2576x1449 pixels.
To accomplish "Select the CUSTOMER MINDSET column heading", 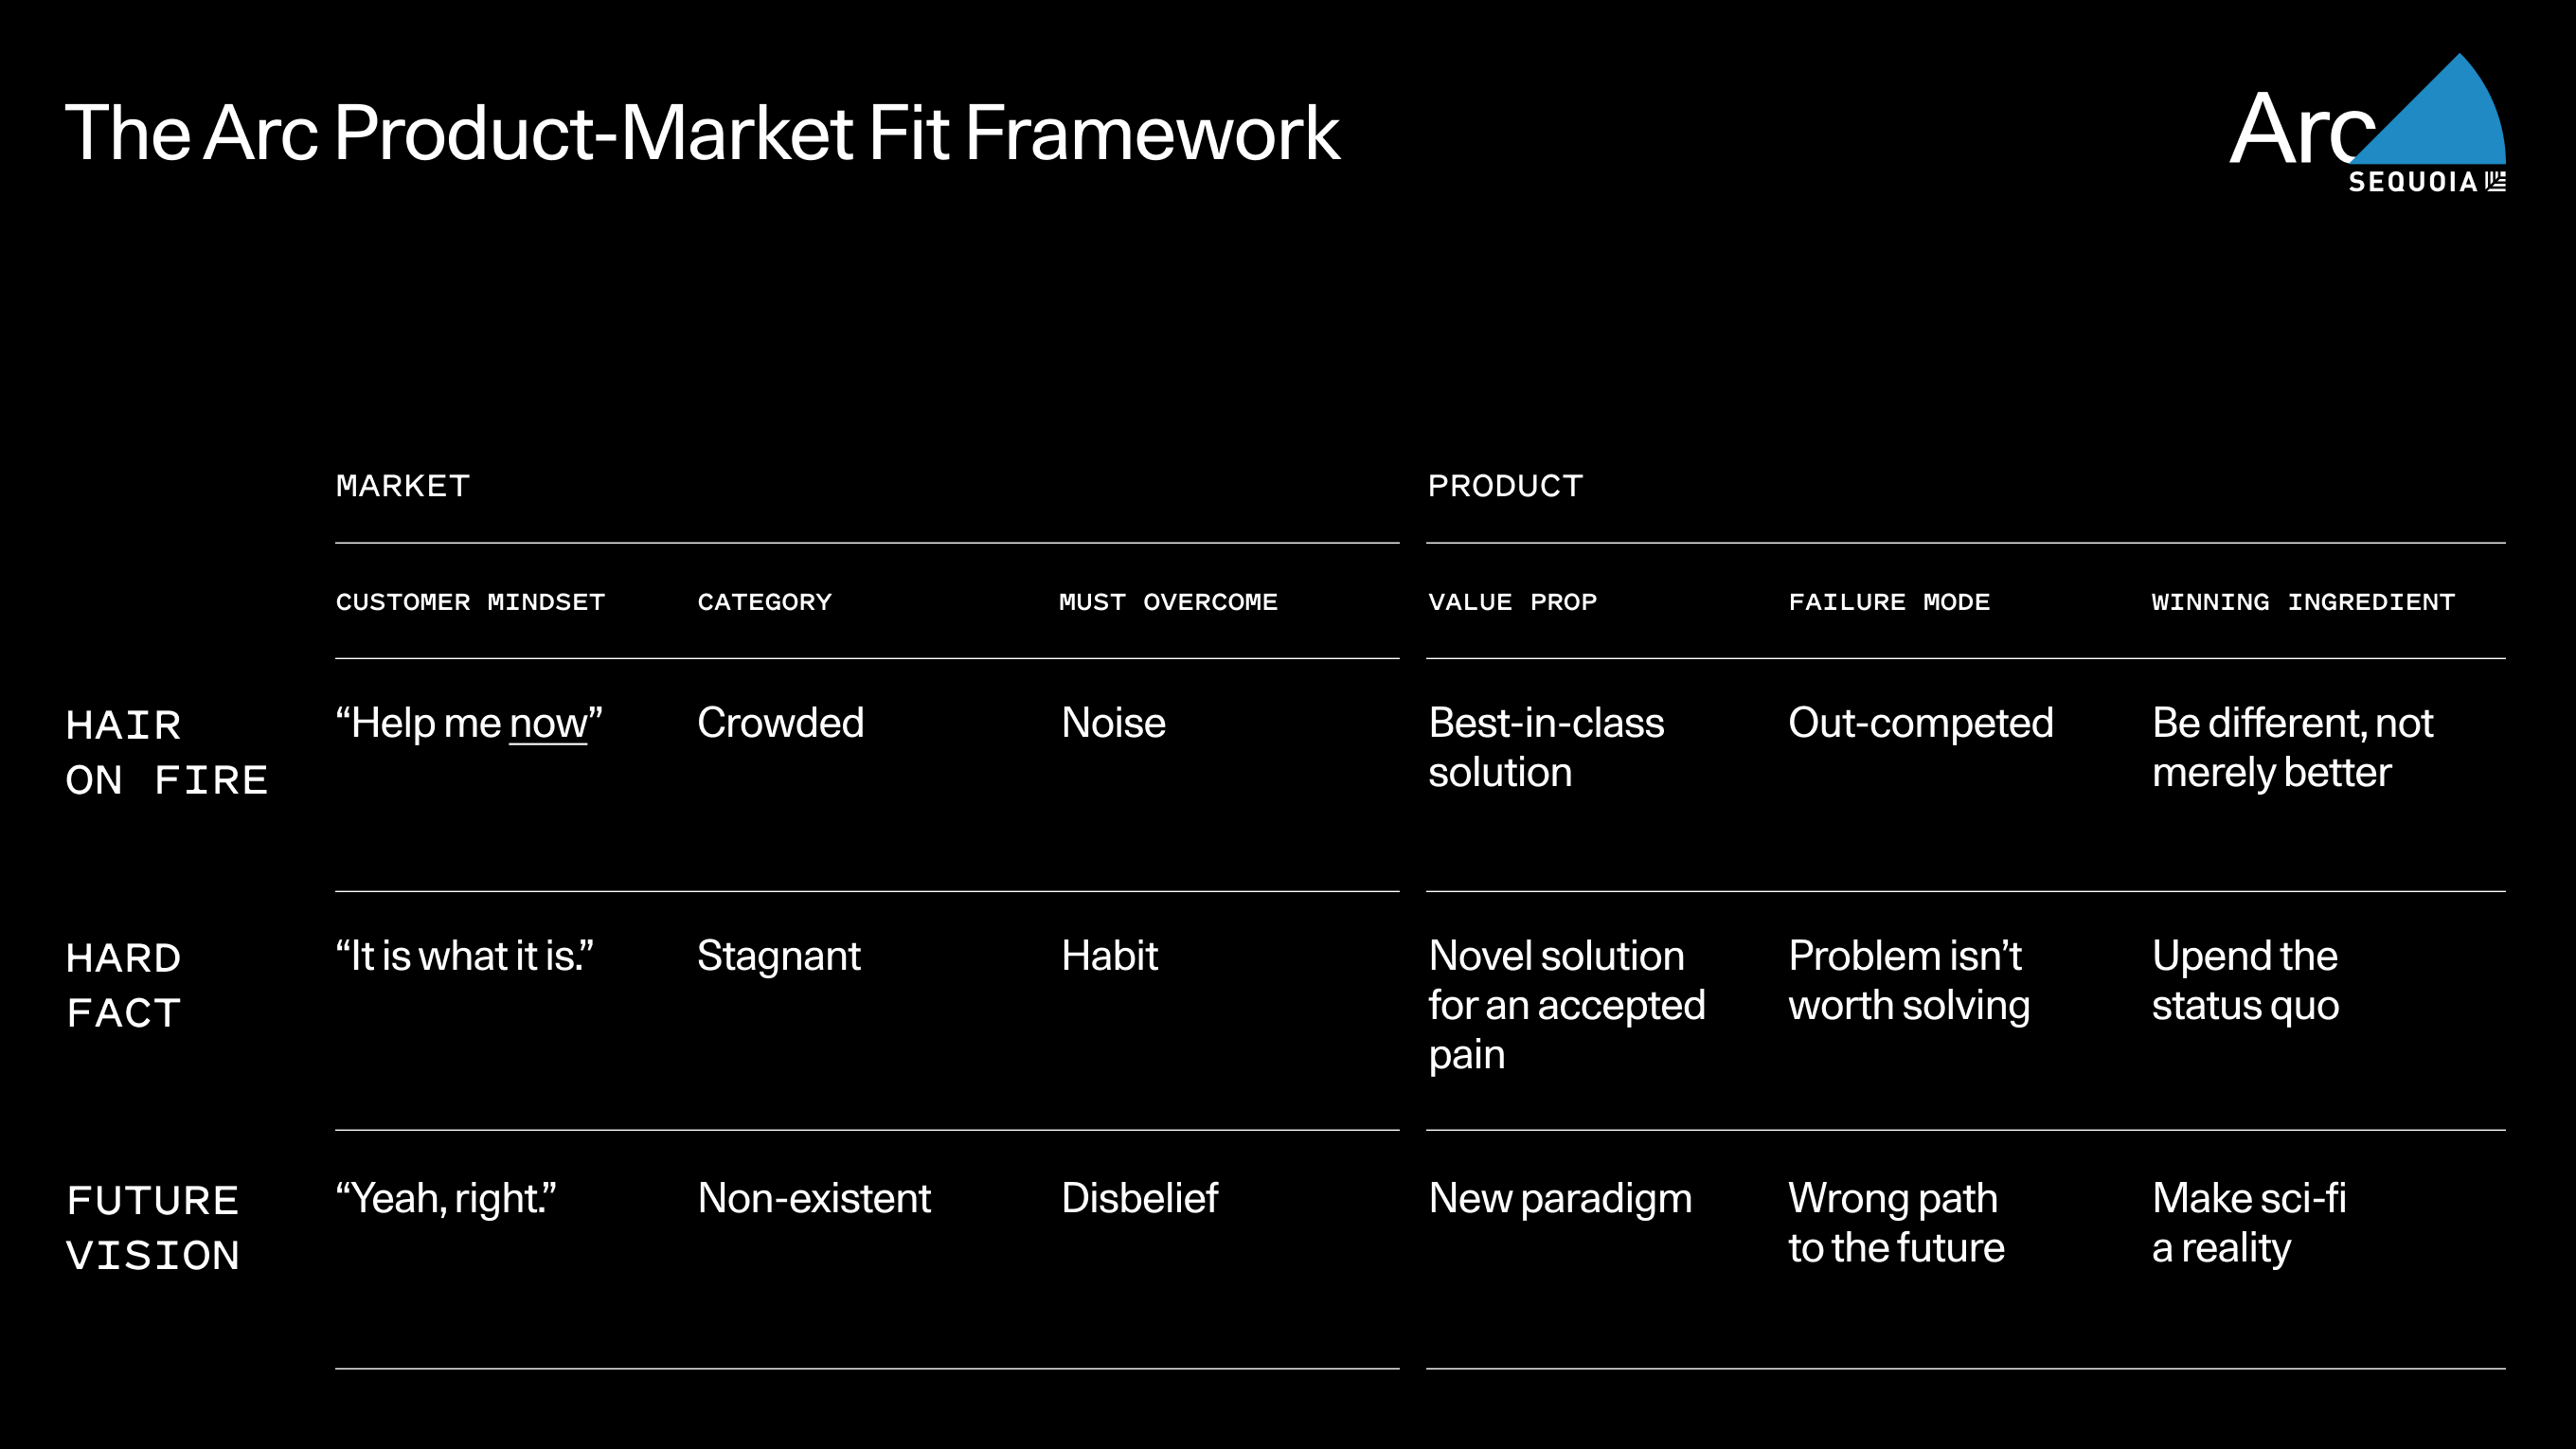I will 470,602.
